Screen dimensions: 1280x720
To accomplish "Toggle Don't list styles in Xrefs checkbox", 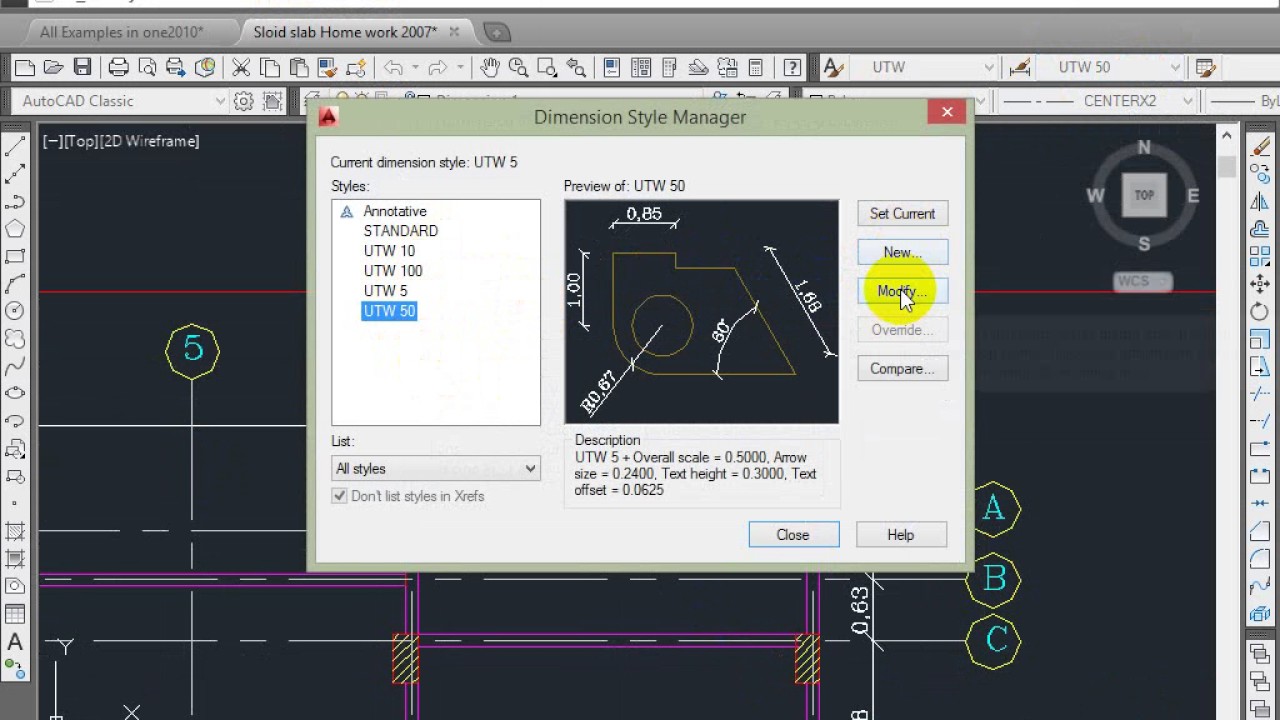I will (x=340, y=496).
